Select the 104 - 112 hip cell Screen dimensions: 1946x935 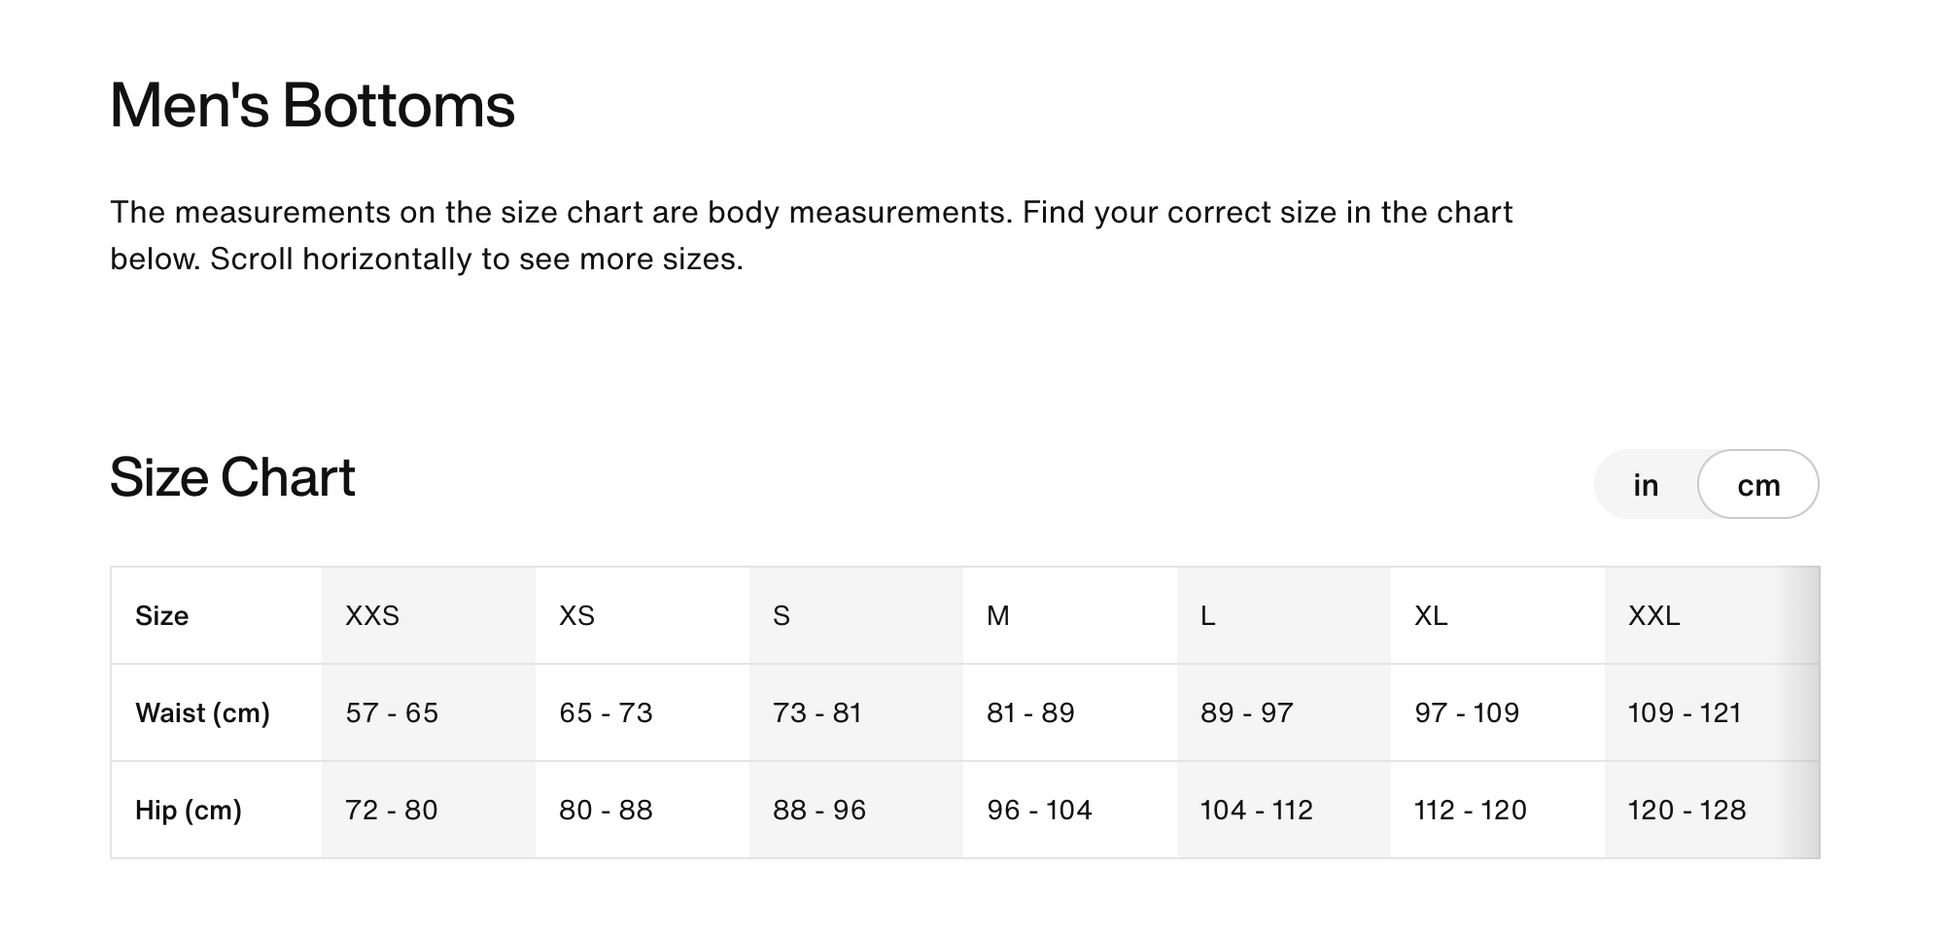pos(1257,810)
